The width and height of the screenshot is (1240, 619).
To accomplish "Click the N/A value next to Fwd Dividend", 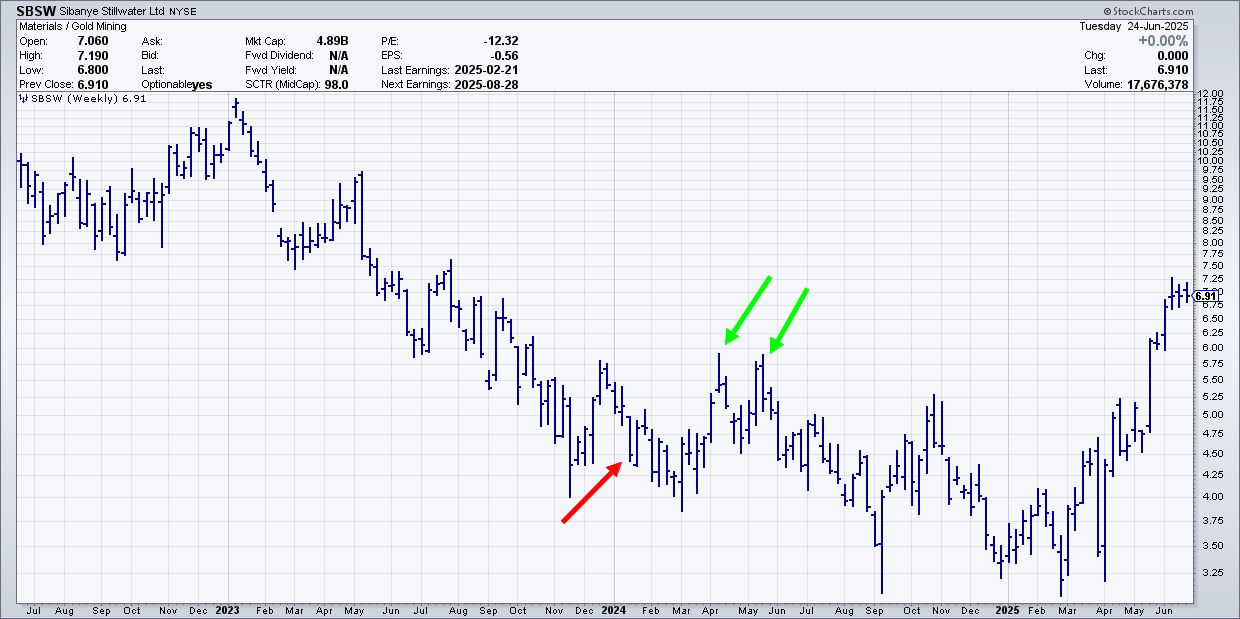I will 338,55.
